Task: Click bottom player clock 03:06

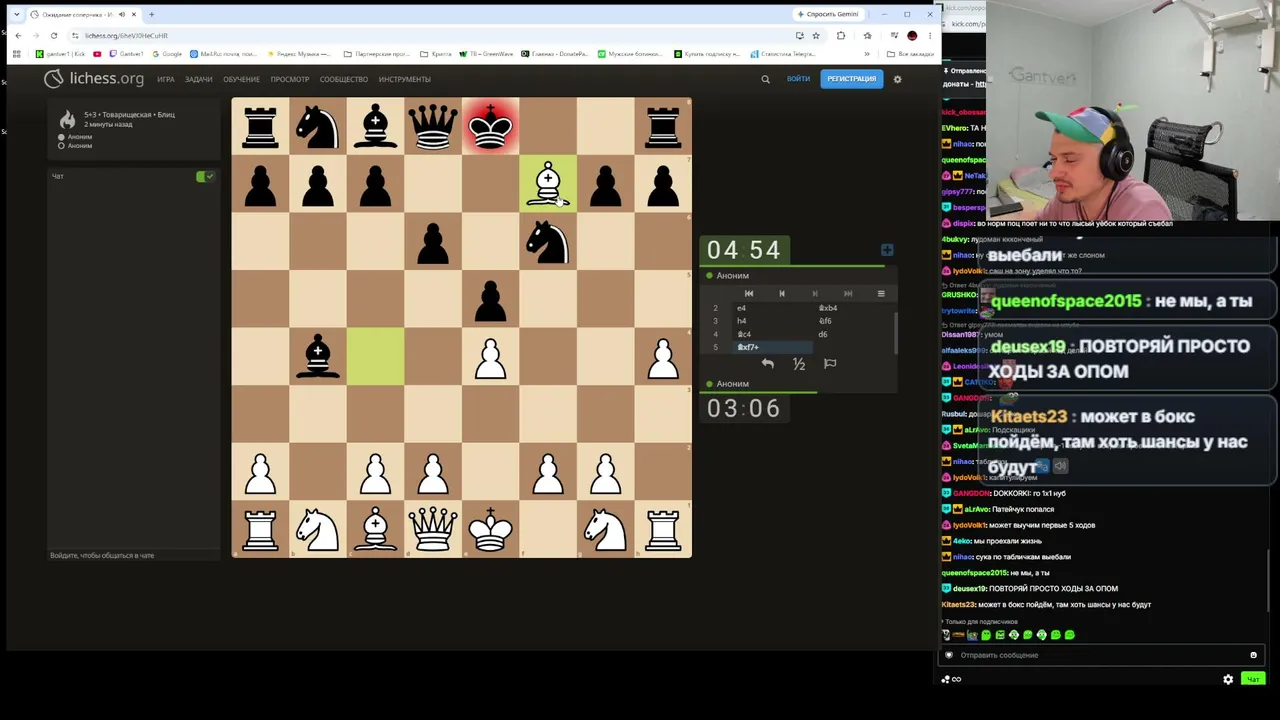Action: 743,408
